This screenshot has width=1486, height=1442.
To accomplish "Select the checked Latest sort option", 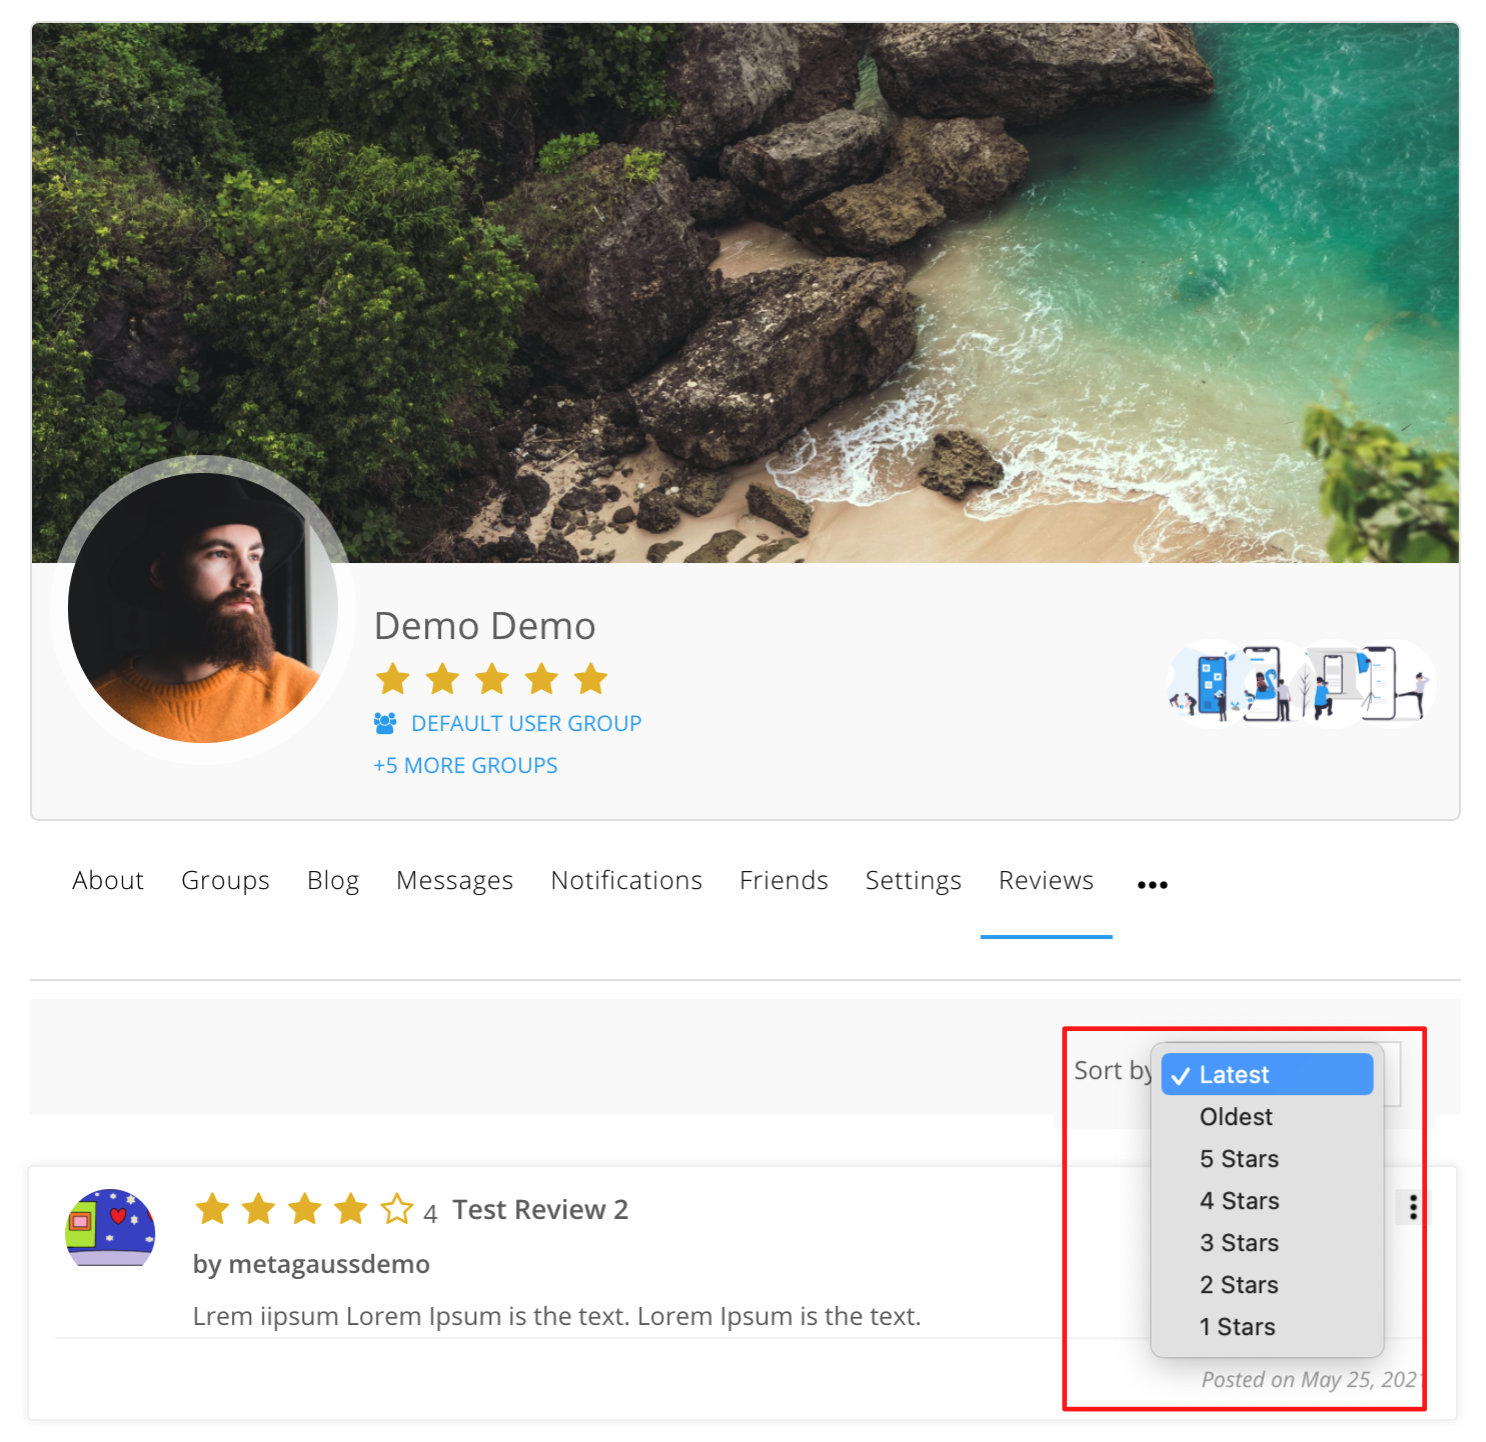I will (x=1267, y=1074).
